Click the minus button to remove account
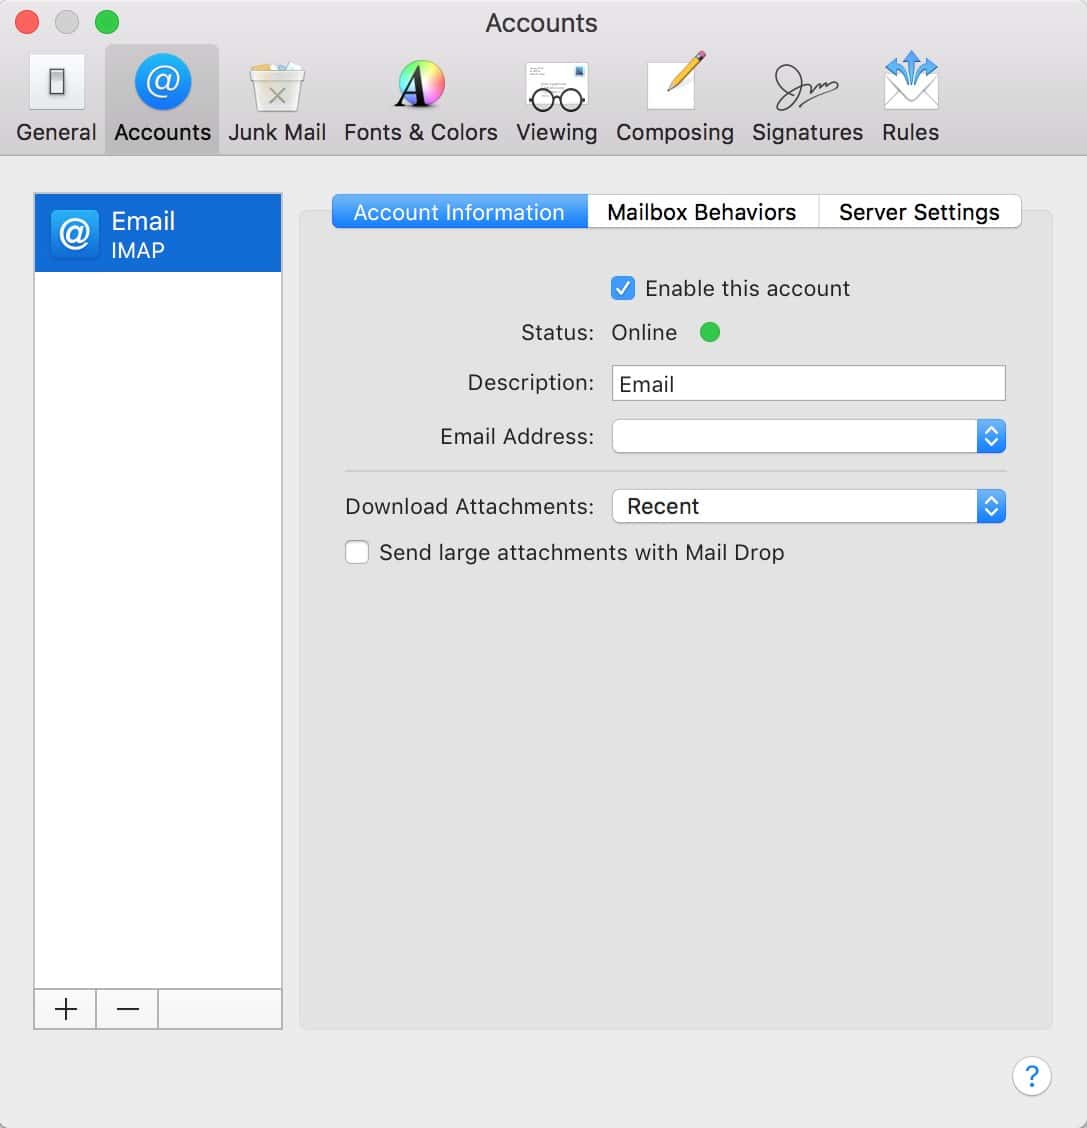 point(127,1009)
